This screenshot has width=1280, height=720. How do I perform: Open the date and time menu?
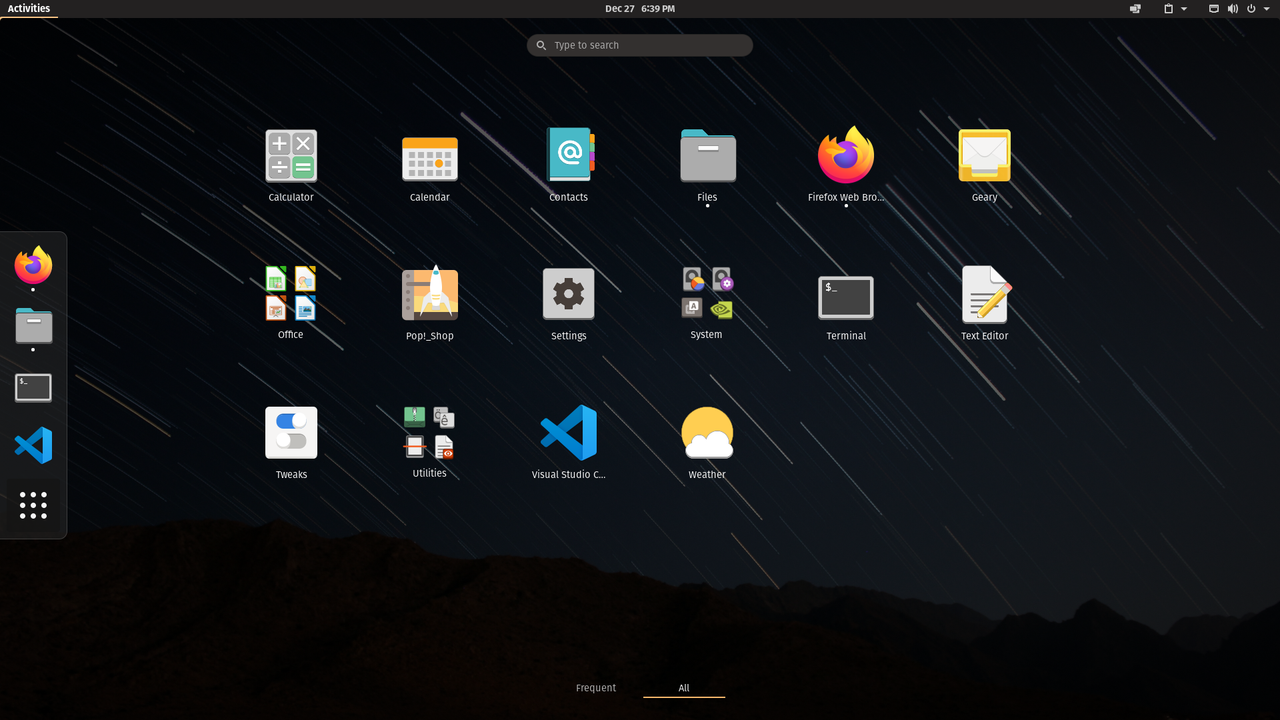click(640, 8)
